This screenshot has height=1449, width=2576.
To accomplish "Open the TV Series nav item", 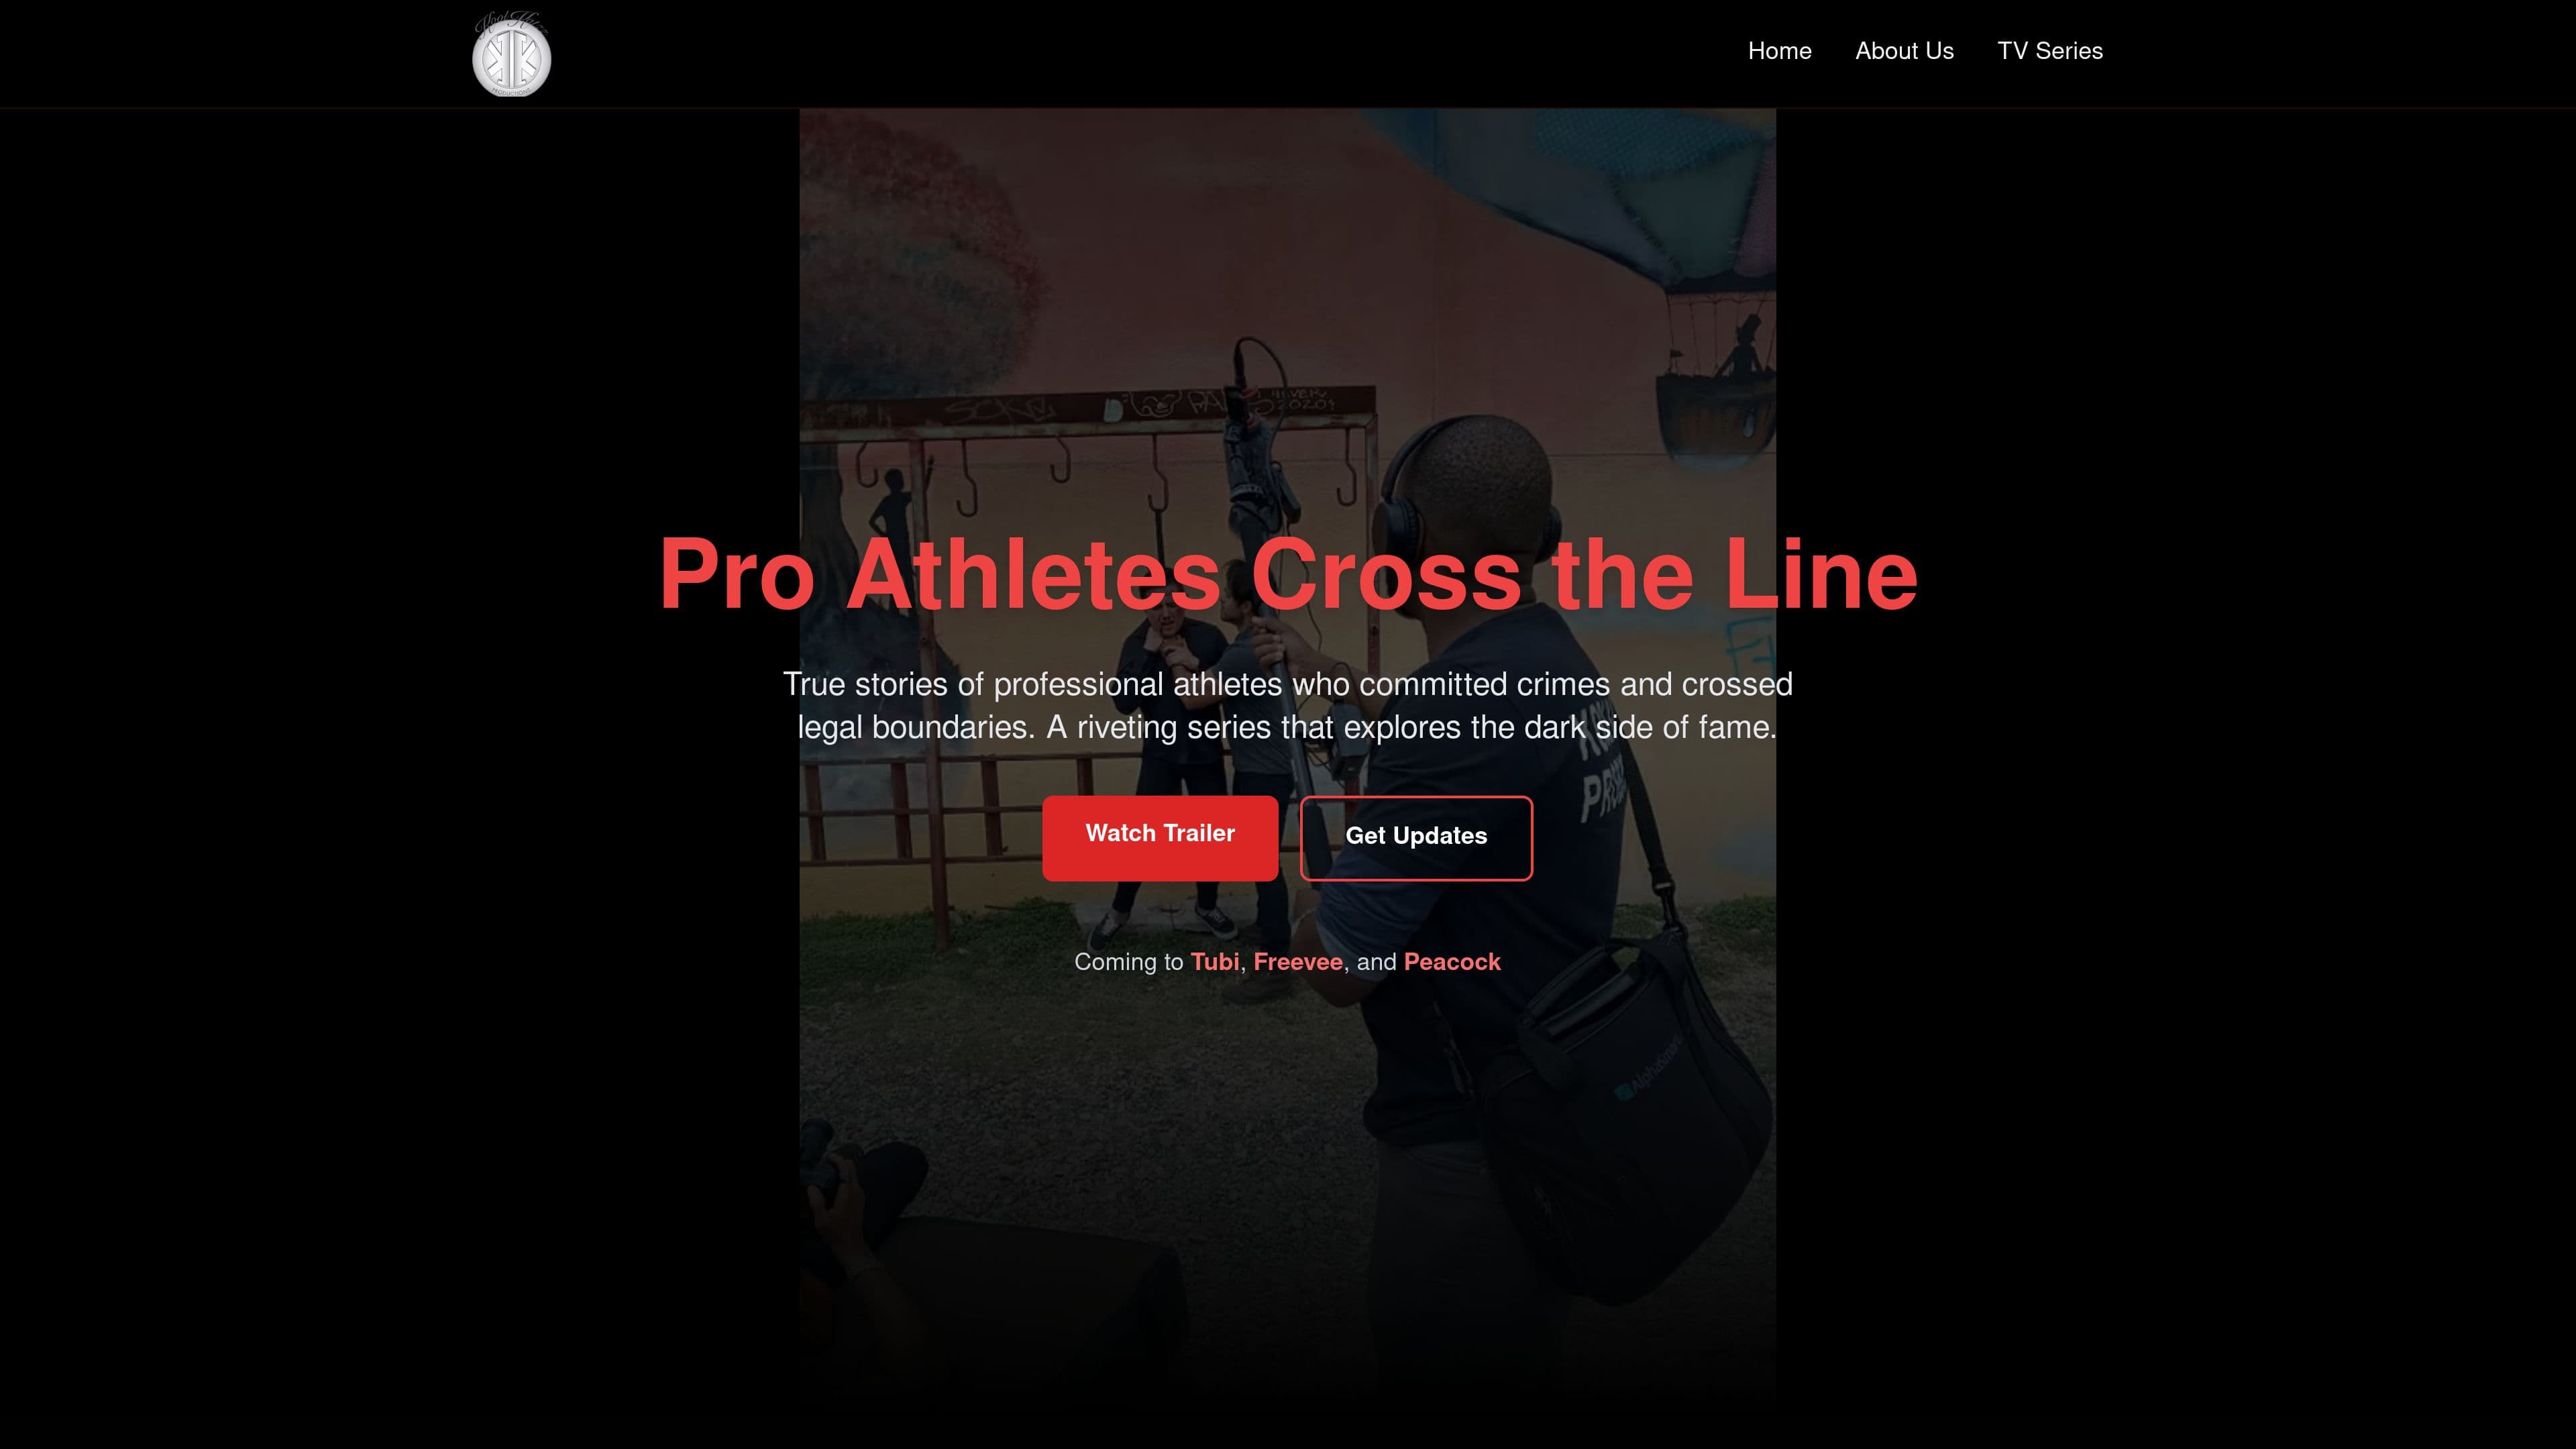I will pos(2050,51).
